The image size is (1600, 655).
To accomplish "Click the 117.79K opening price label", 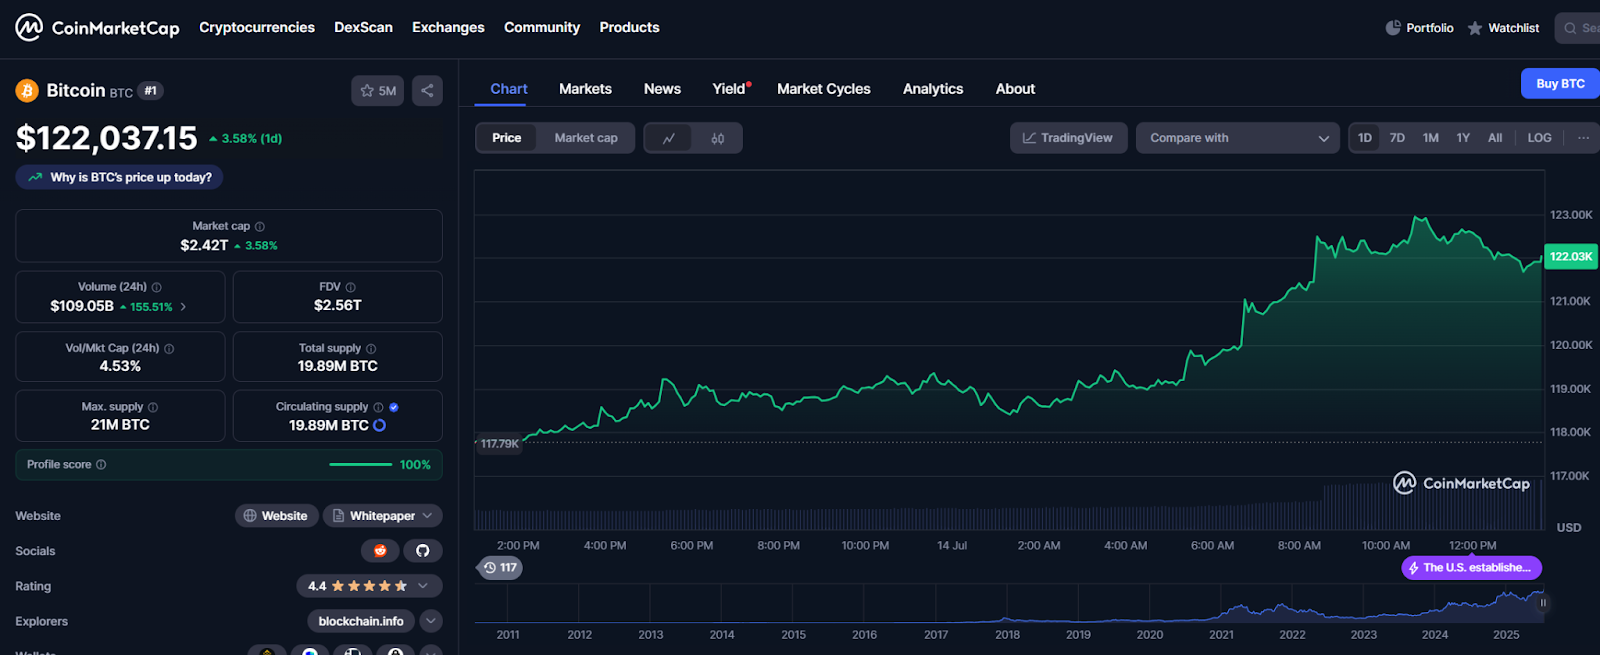I will point(498,444).
